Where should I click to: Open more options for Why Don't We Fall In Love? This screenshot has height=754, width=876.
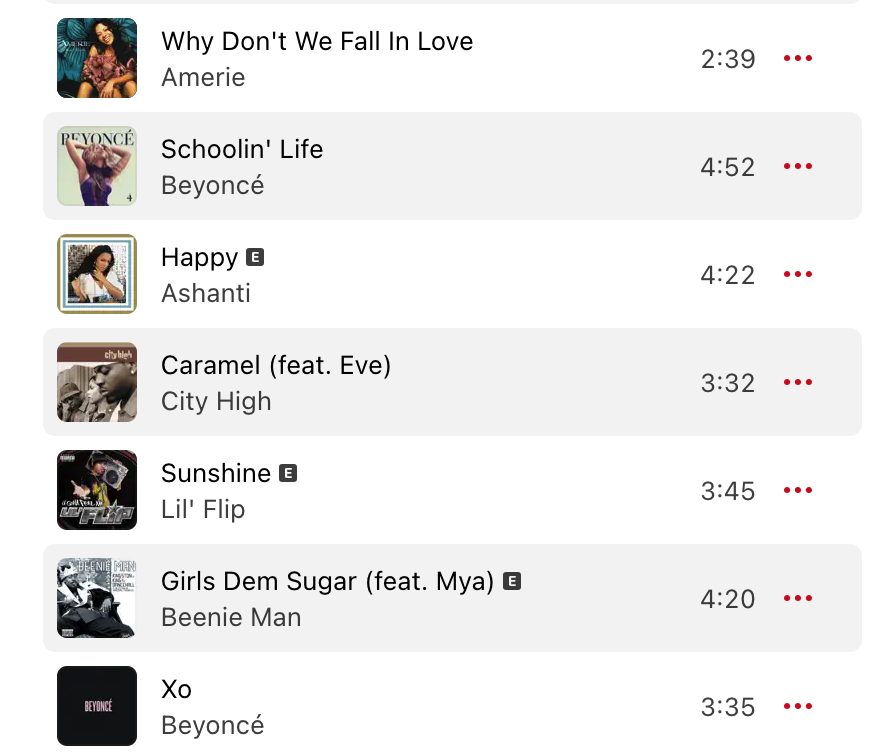click(797, 59)
